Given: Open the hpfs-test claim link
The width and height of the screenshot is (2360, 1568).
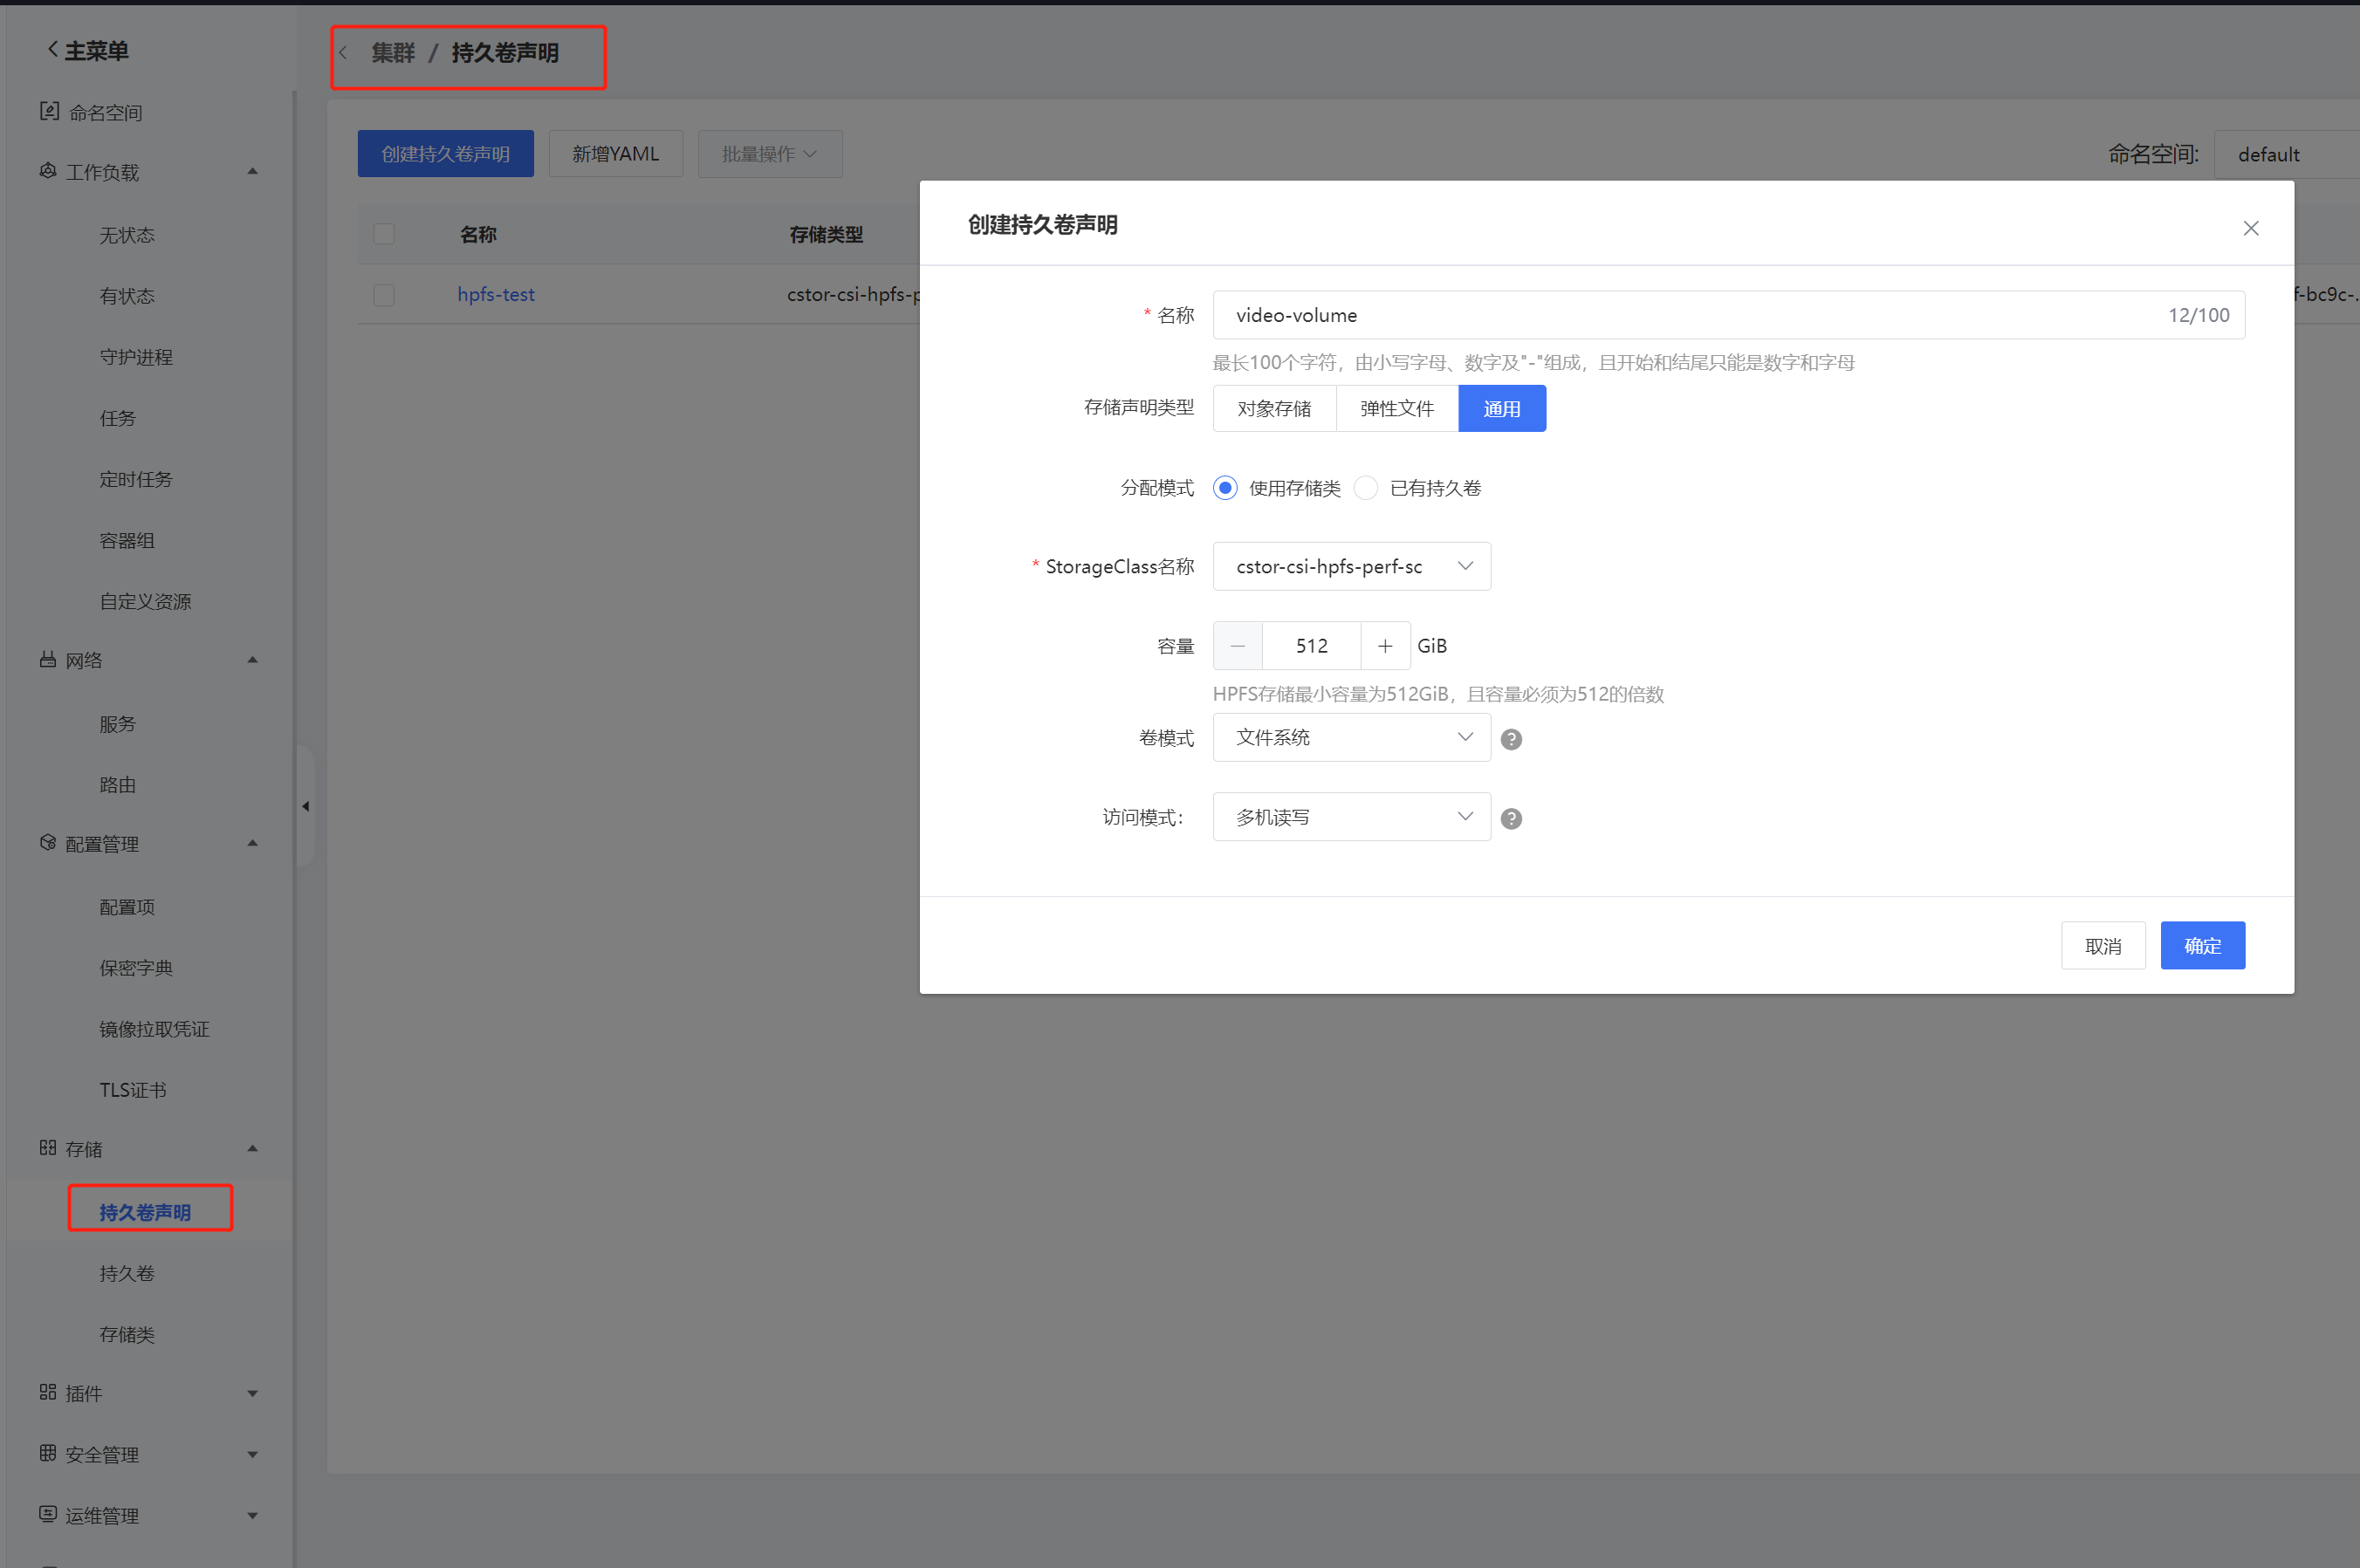Looking at the screenshot, I should coord(496,294).
